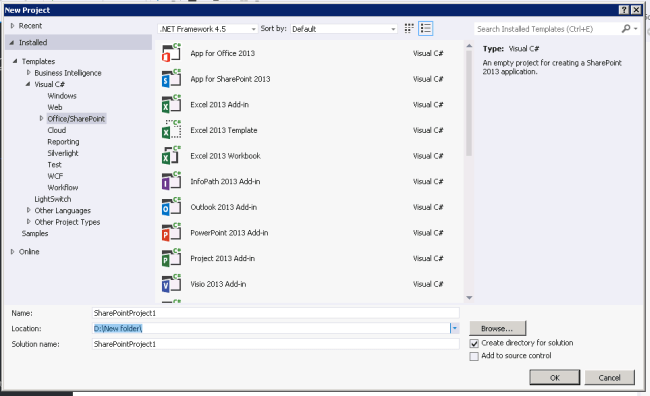Expand the Recent section
Image resolution: width=650 pixels, height=396 pixels.
click(12, 26)
